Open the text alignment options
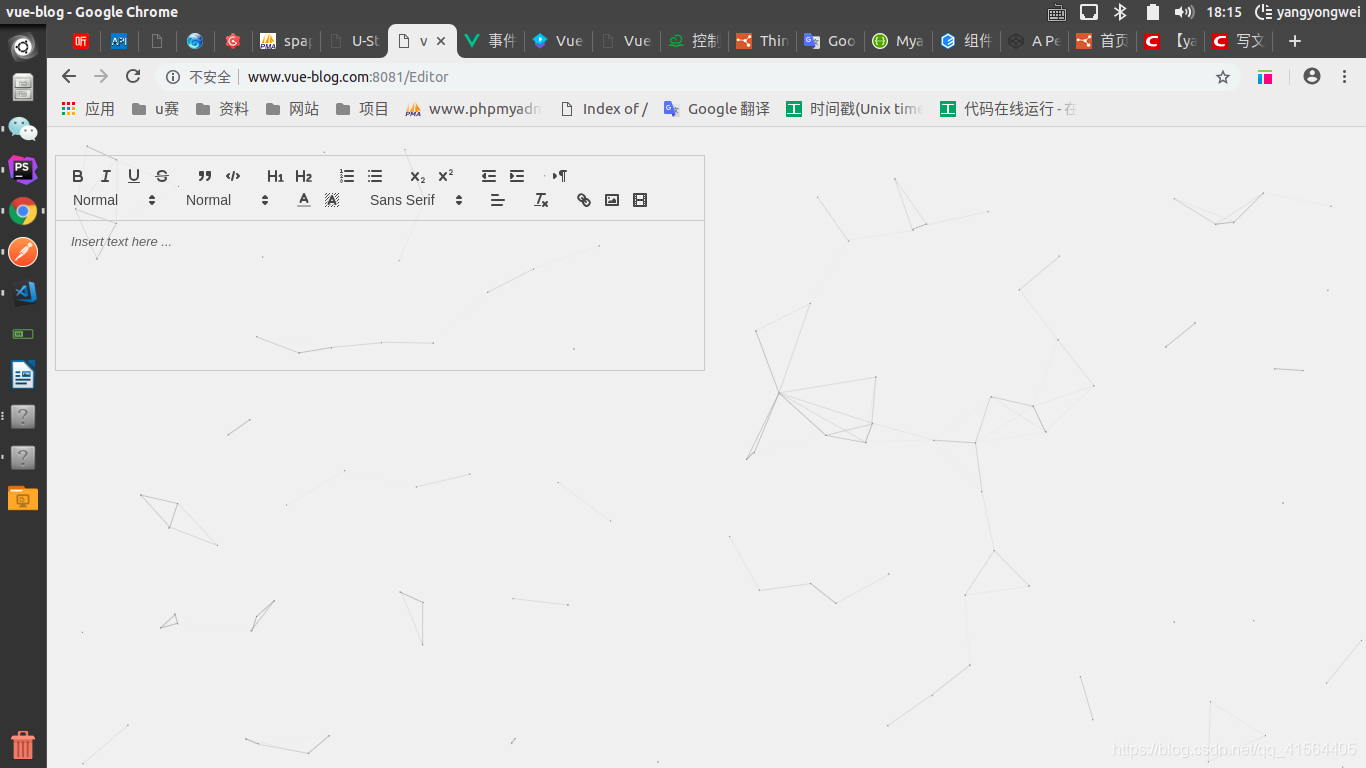1366x768 pixels. tap(498, 200)
